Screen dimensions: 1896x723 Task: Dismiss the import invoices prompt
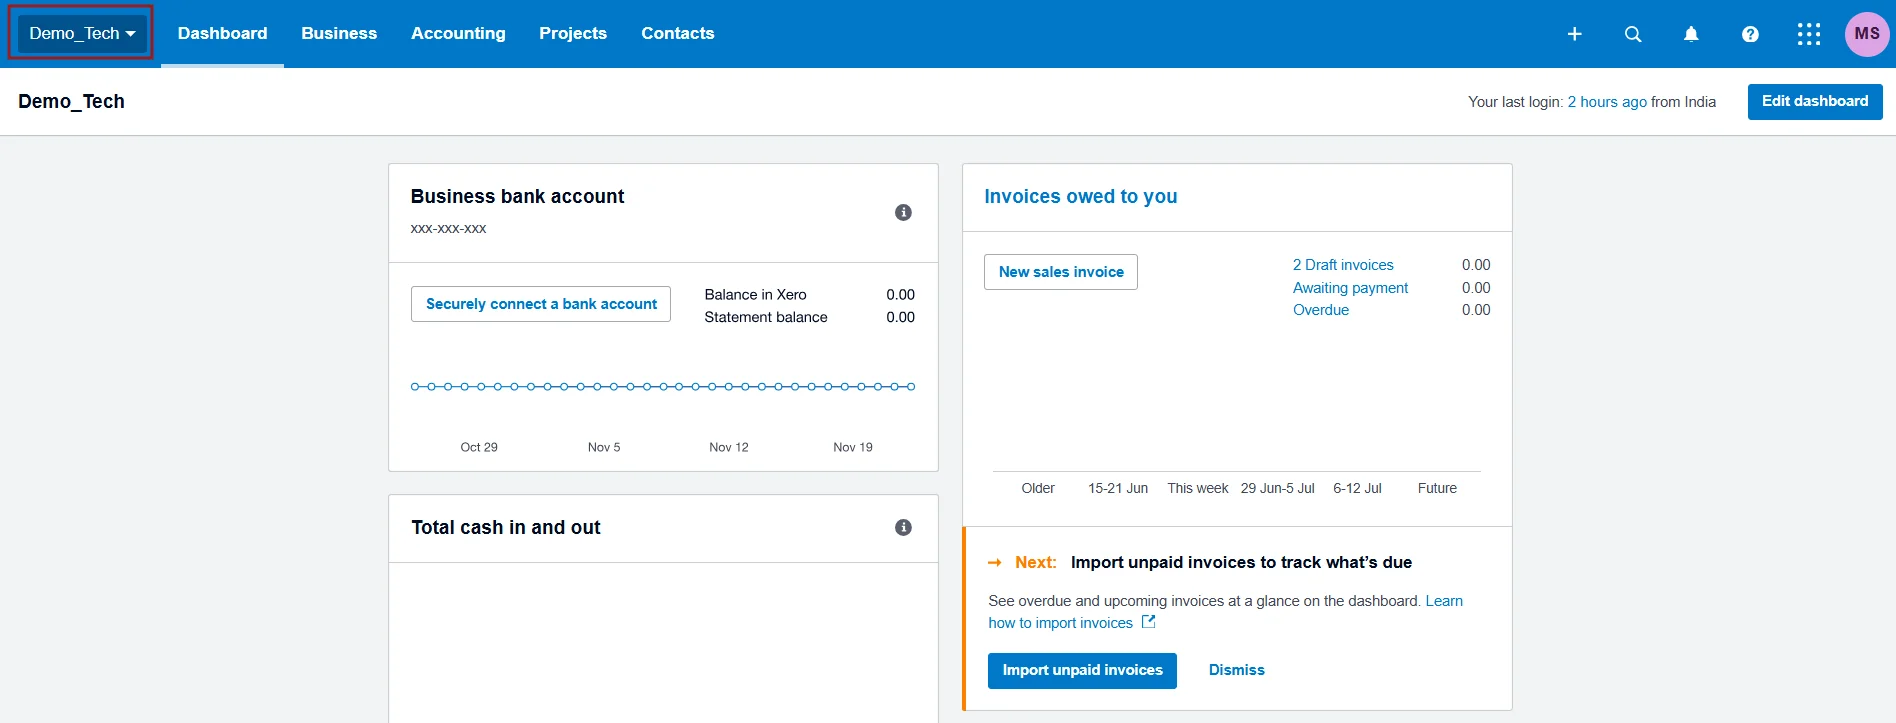(x=1236, y=670)
